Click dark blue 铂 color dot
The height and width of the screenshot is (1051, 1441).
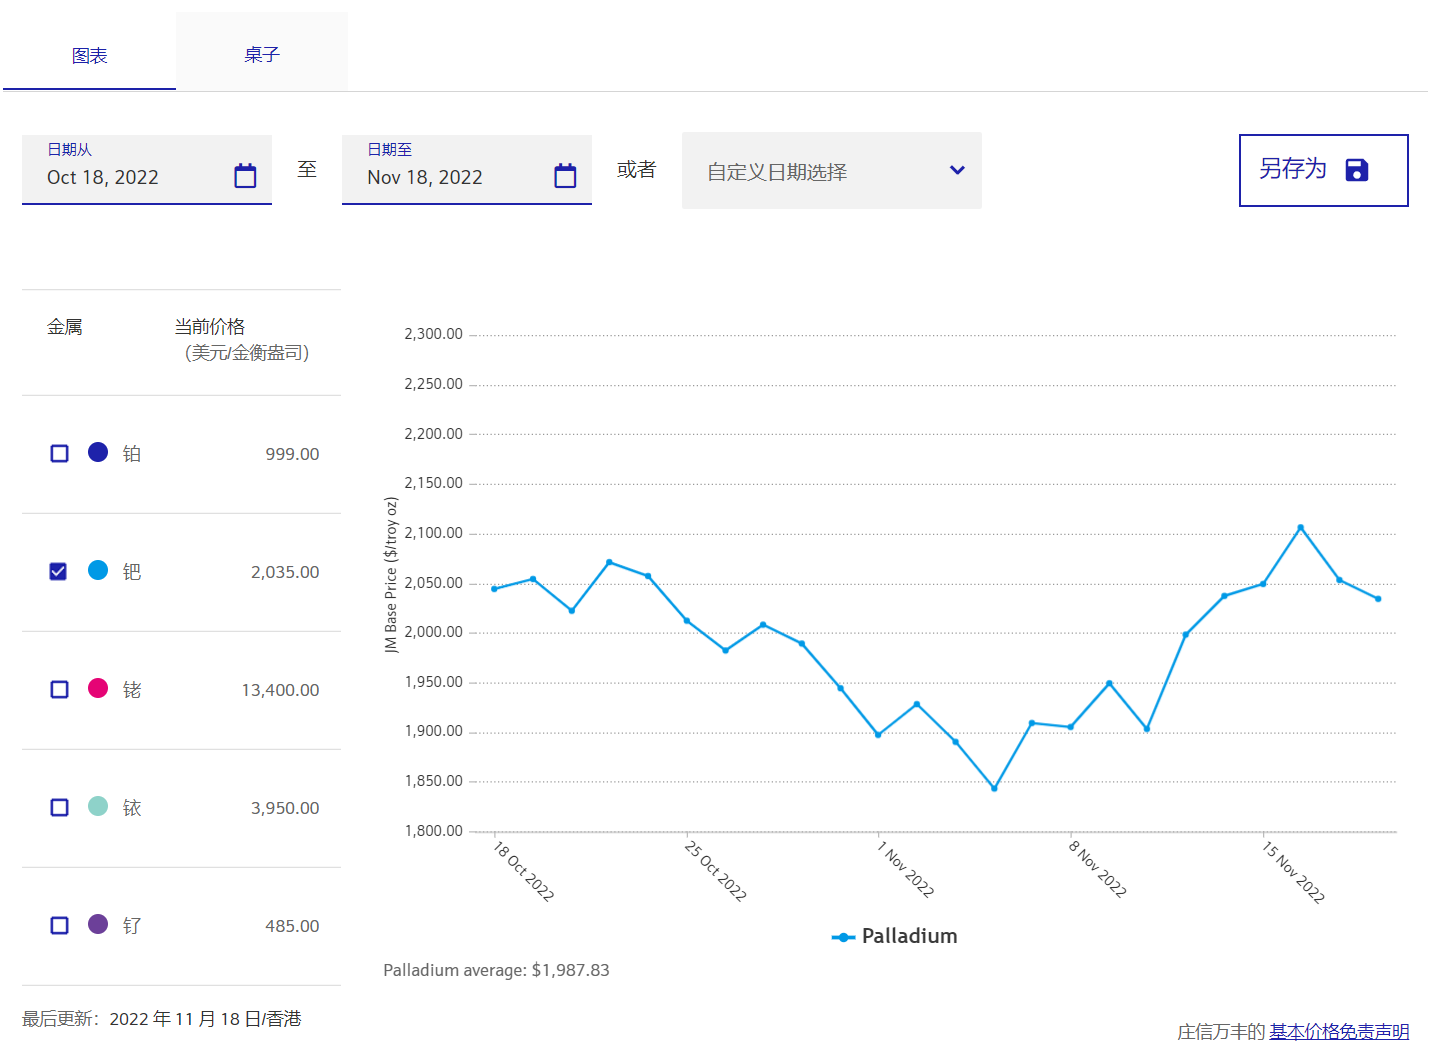tap(98, 452)
